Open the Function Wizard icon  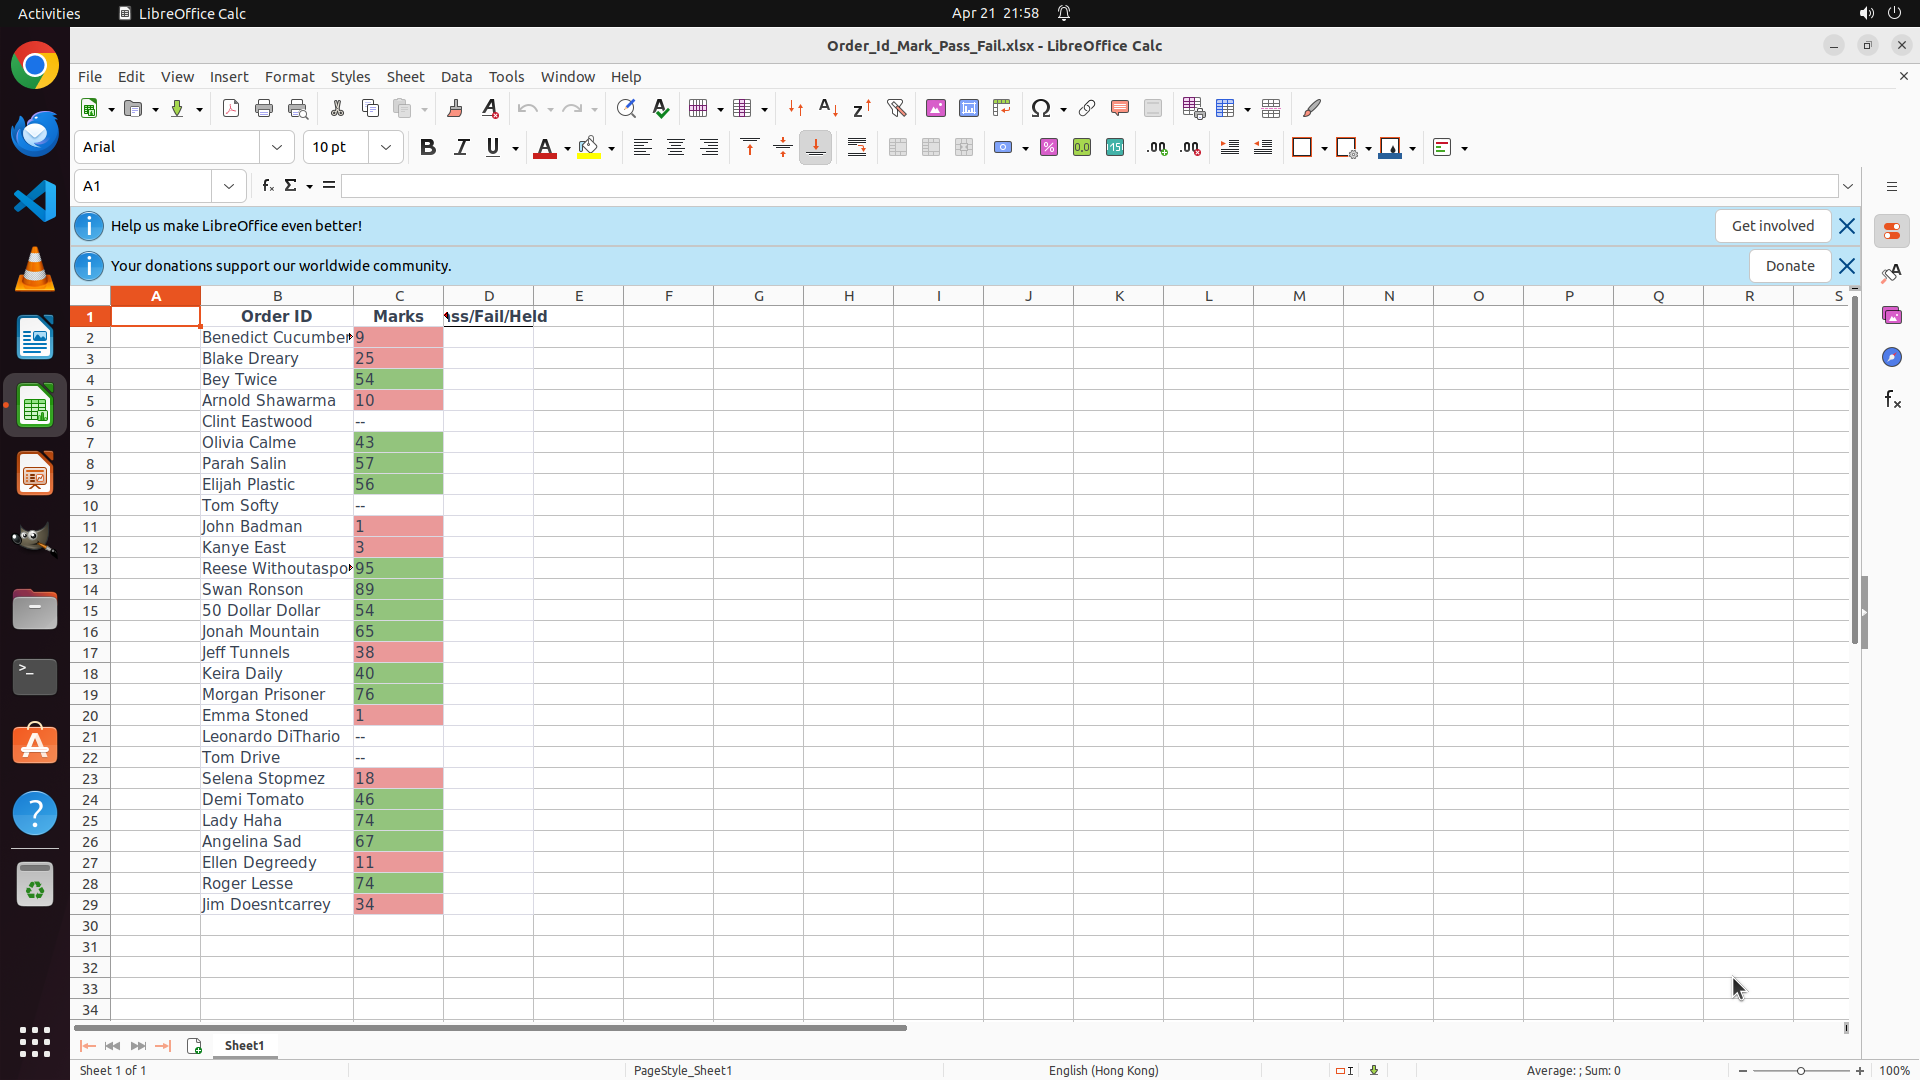click(x=268, y=186)
